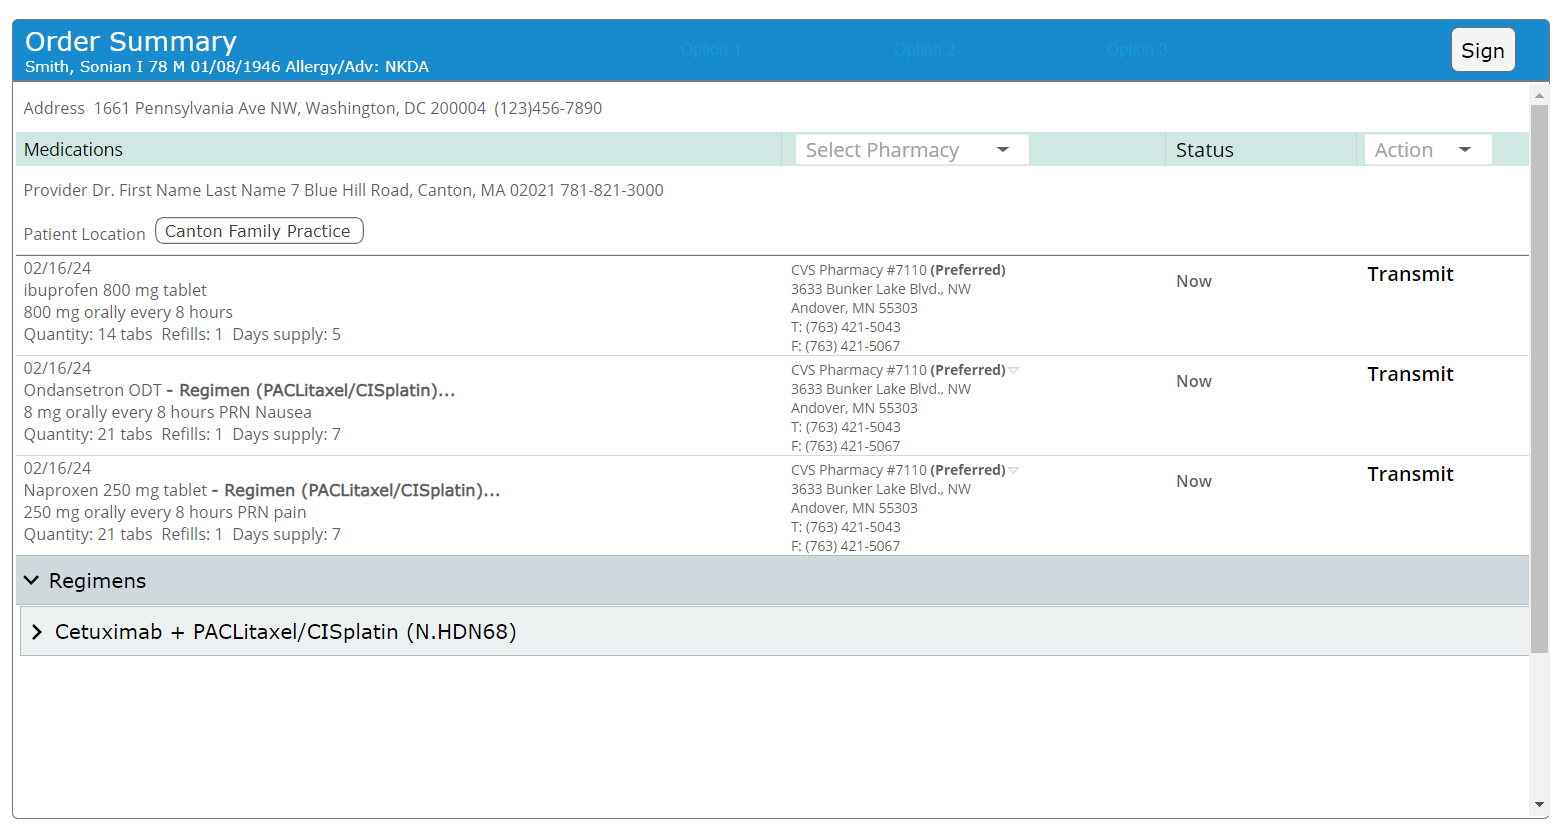Click the Sign button

click(1483, 50)
